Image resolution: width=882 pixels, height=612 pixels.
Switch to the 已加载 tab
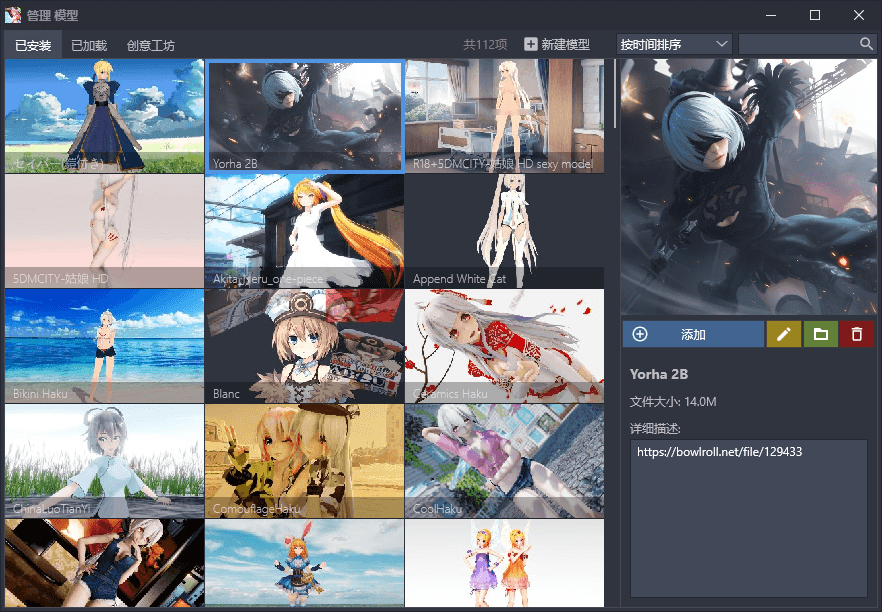89,45
